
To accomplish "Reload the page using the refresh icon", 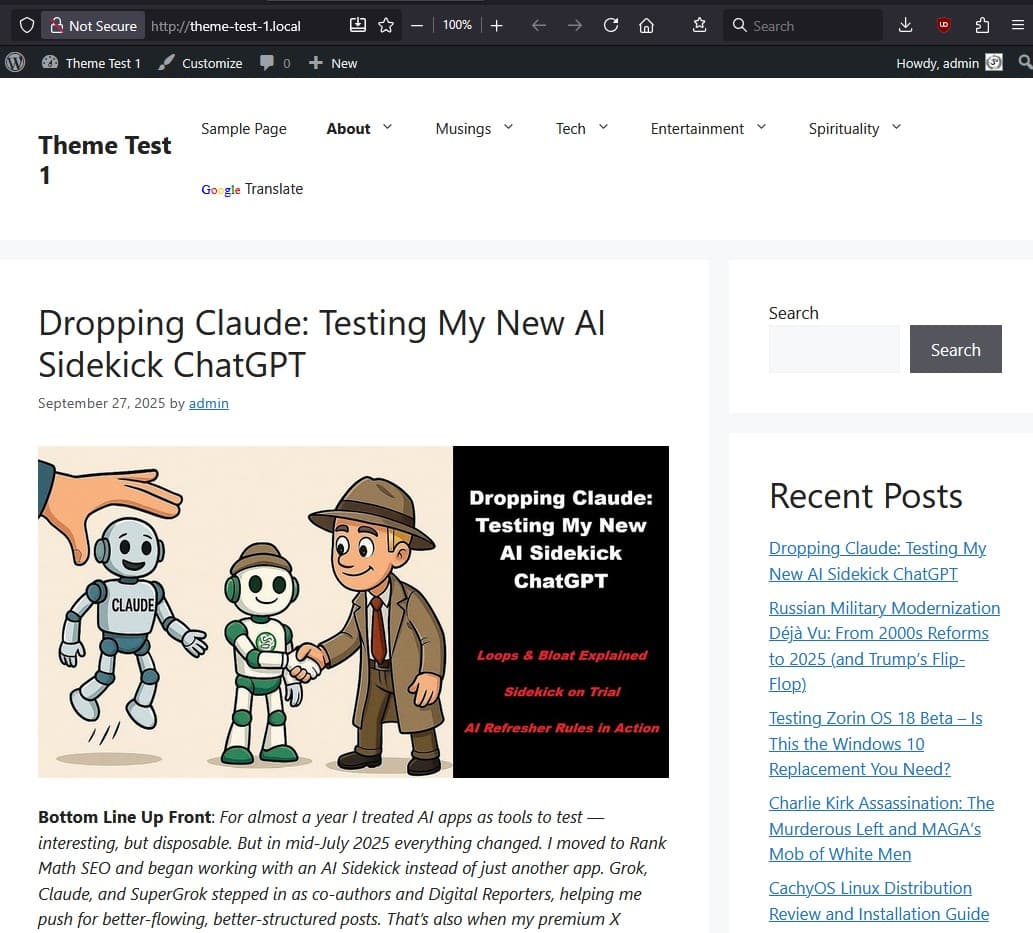I will [611, 25].
